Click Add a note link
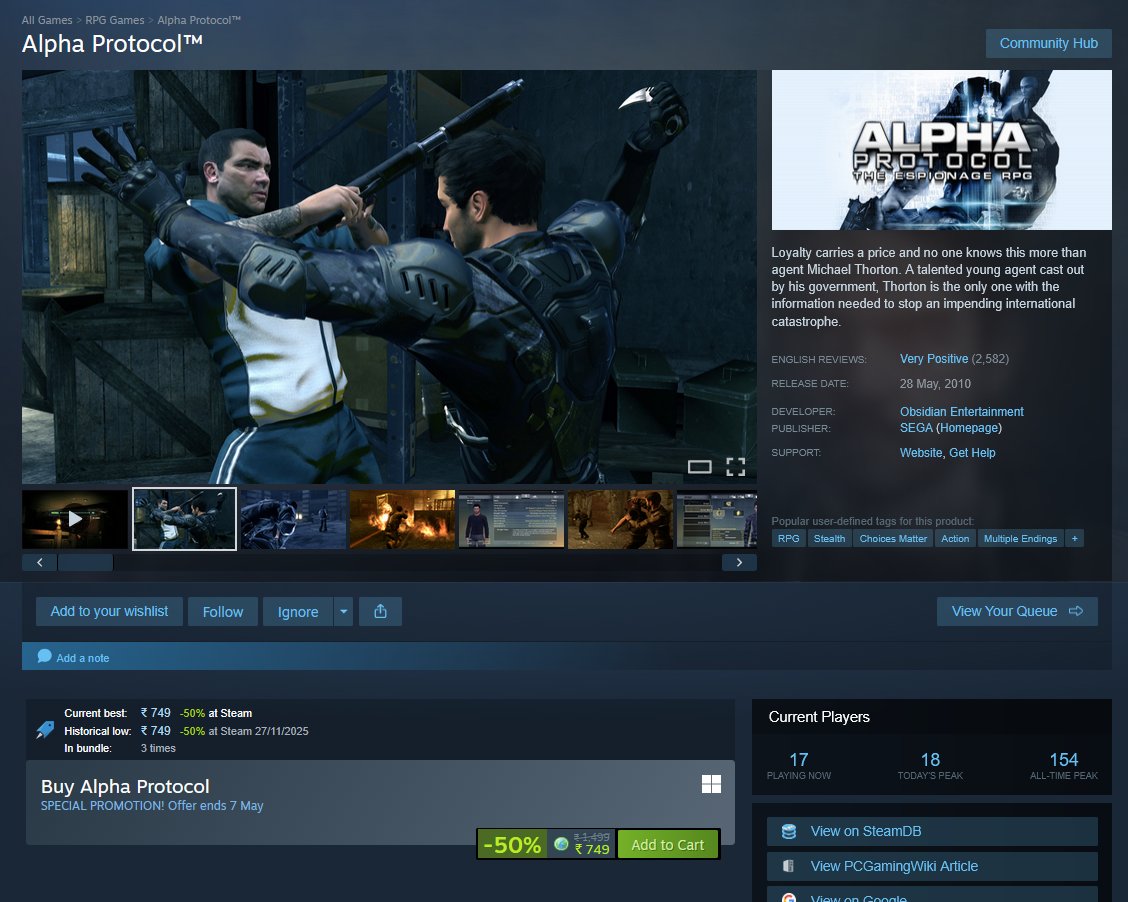This screenshot has width=1128, height=902. click(x=83, y=657)
